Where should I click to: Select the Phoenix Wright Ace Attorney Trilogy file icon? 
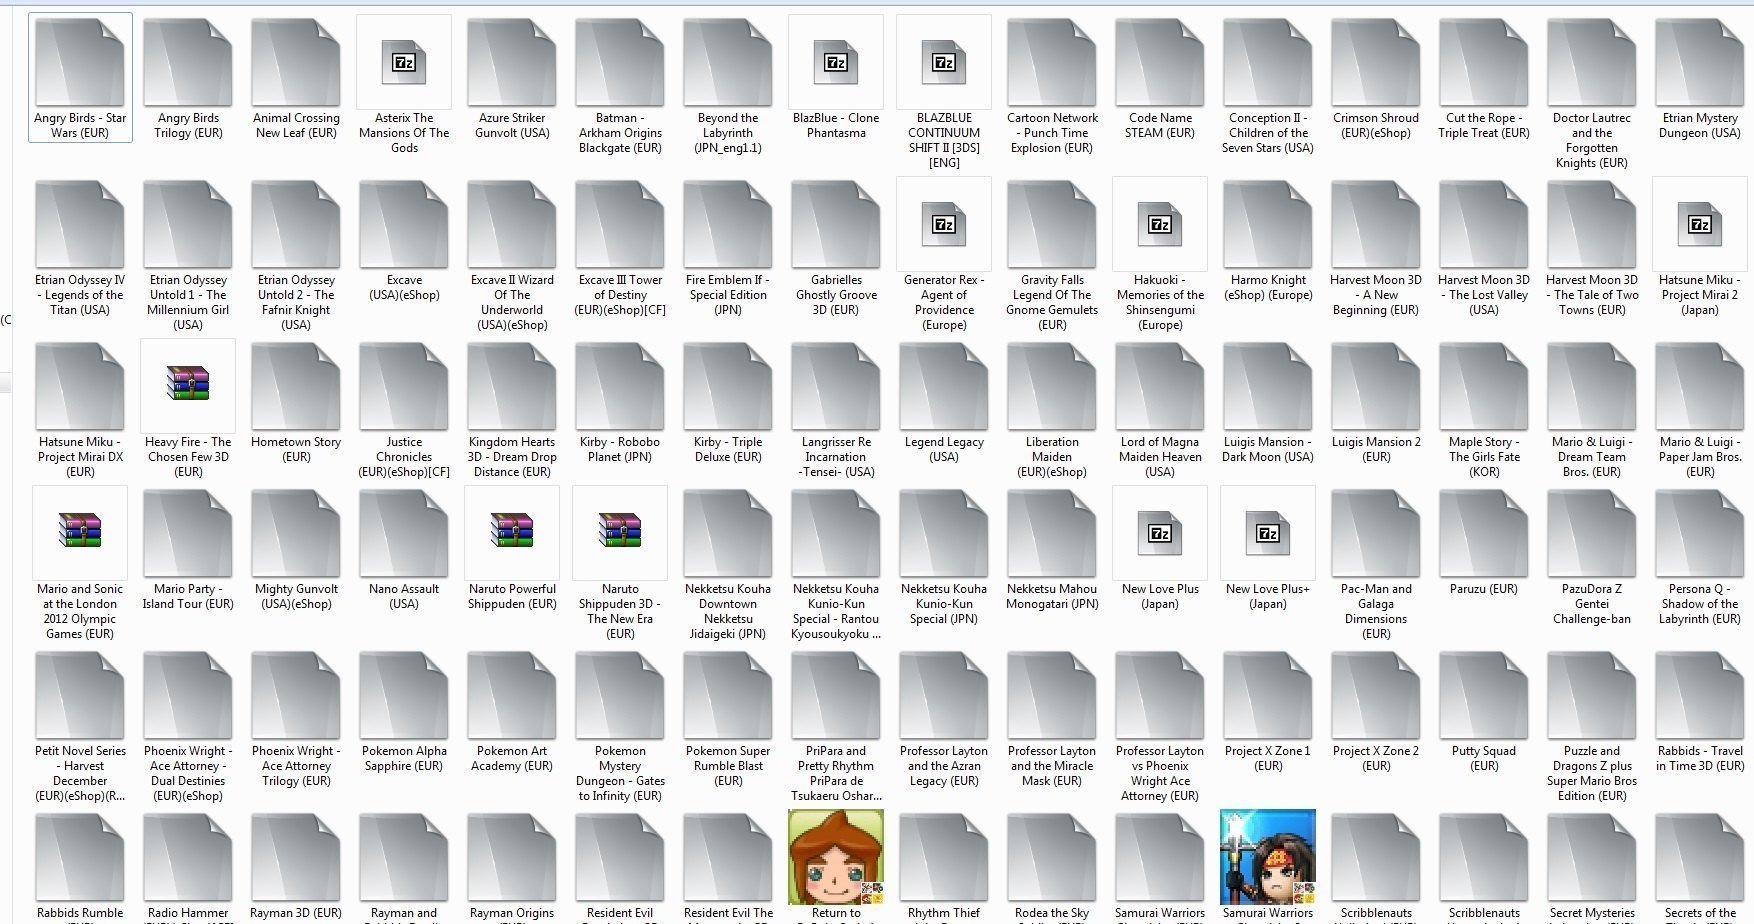click(x=296, y=695)
